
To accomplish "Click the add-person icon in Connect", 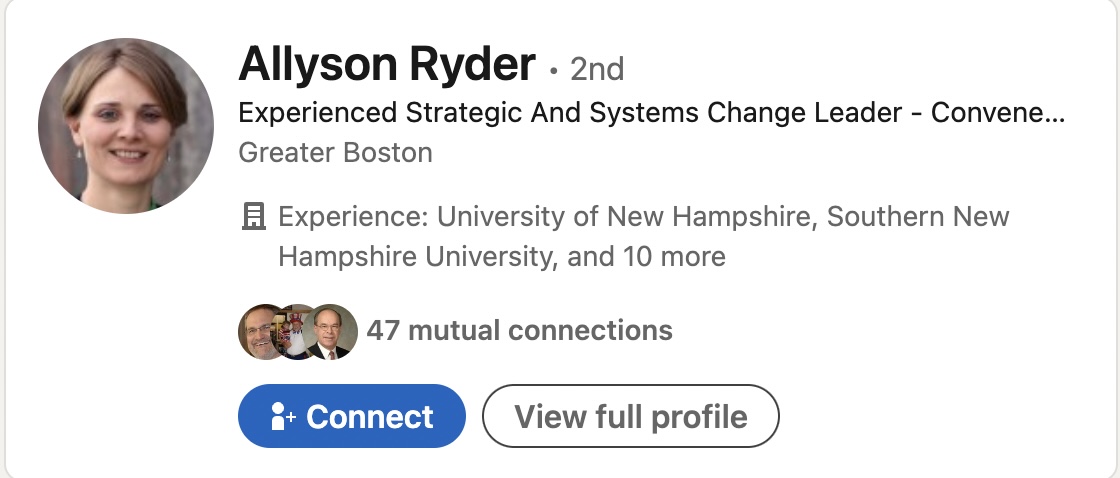I will [x=283, y=416].
